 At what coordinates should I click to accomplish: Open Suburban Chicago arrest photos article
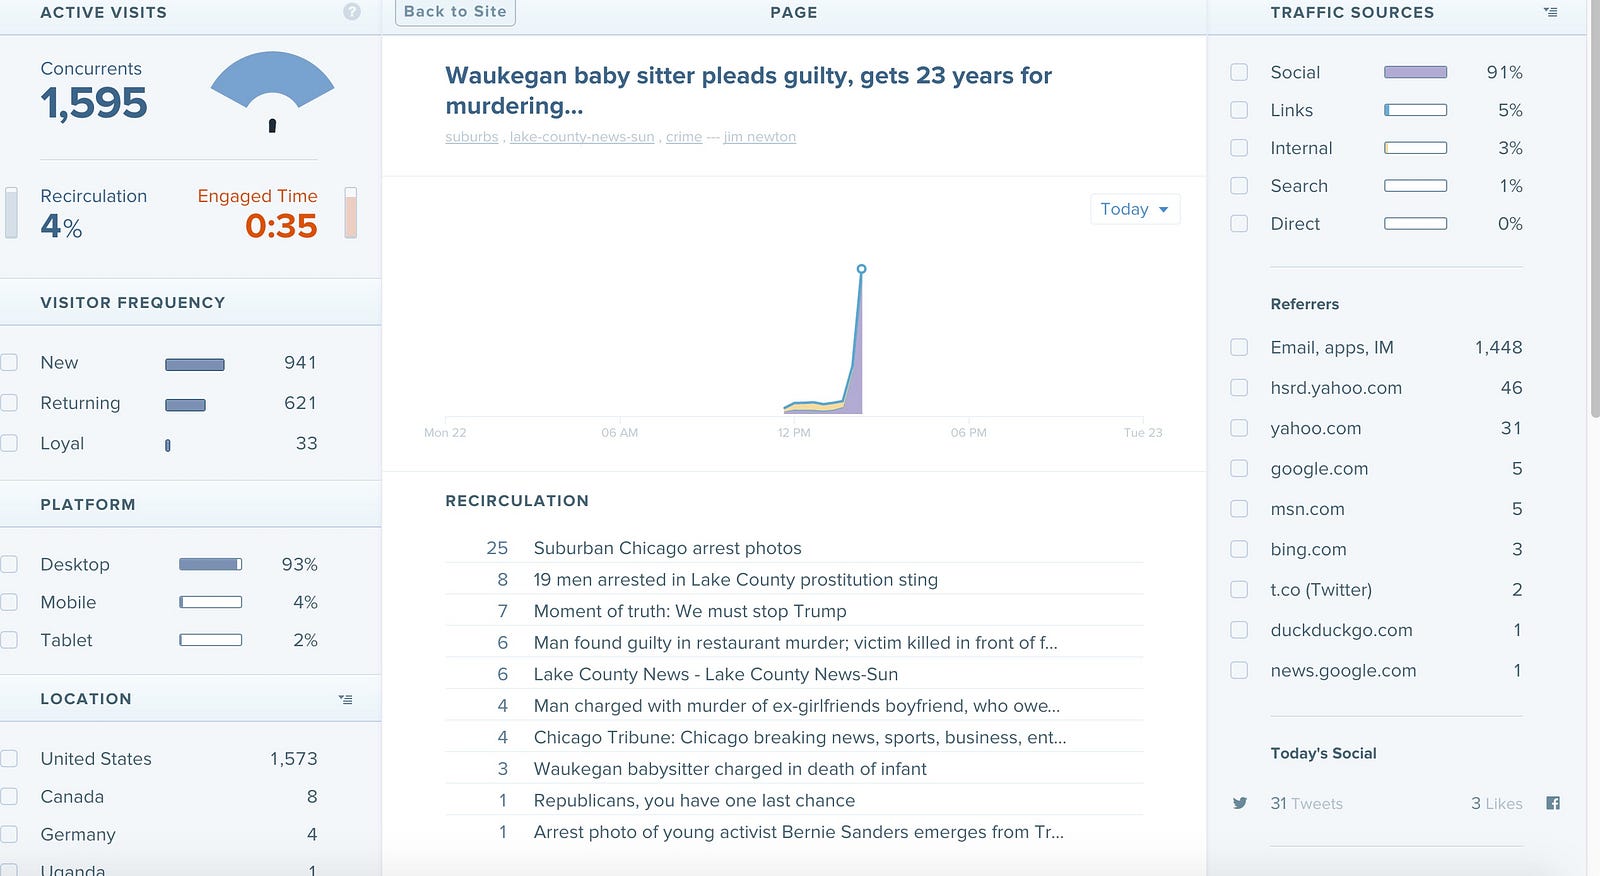[668, 548]
